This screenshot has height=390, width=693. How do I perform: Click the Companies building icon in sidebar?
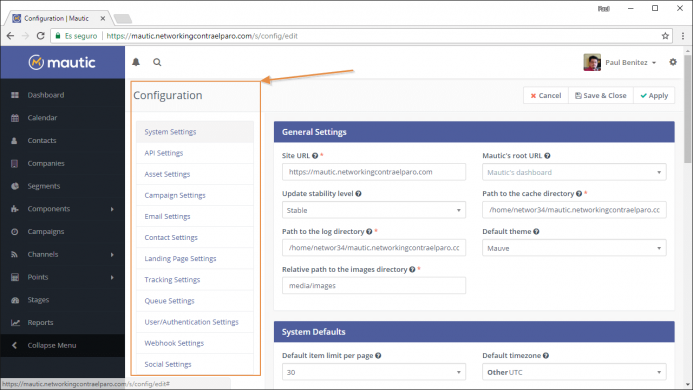15,164
